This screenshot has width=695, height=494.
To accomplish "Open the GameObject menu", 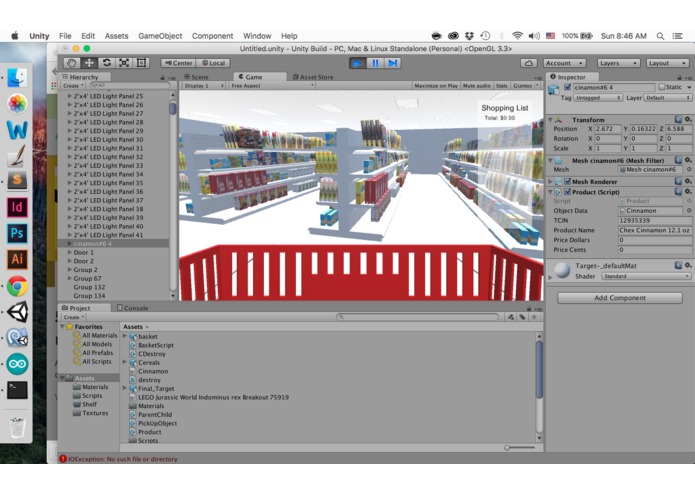I will pyautogui.click(x=160, y=36).
